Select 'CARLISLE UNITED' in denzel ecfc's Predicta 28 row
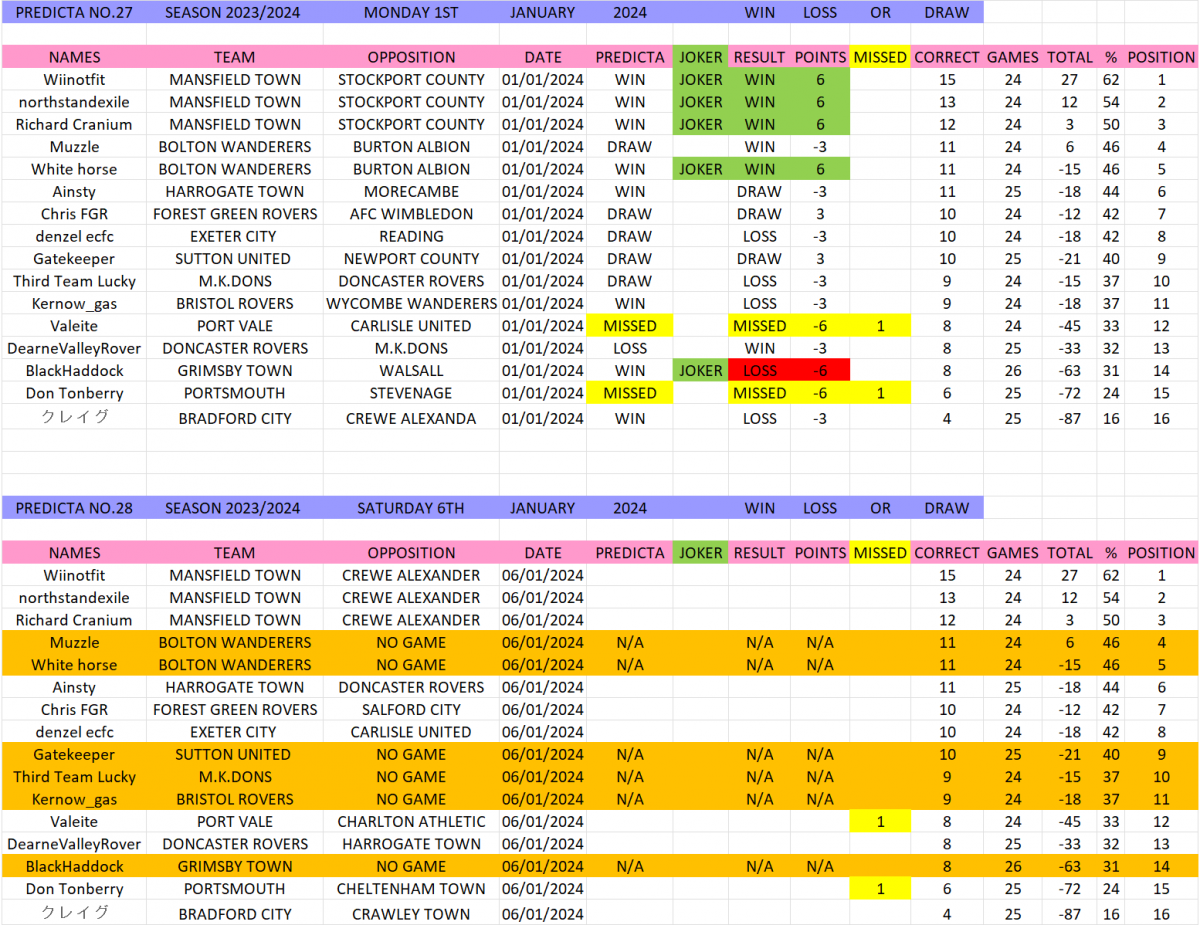The height and width of the screenshot is (925, 1200). click(411, 732)
